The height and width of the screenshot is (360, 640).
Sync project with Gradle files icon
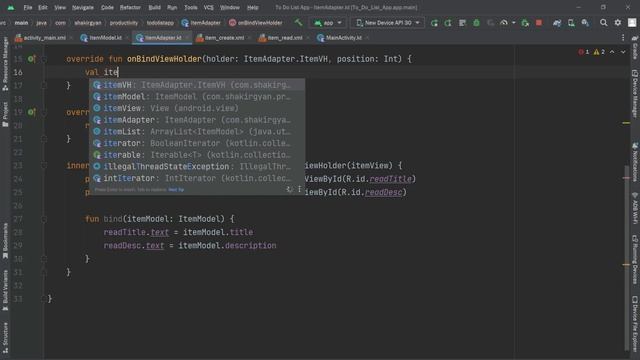[557, 23]
